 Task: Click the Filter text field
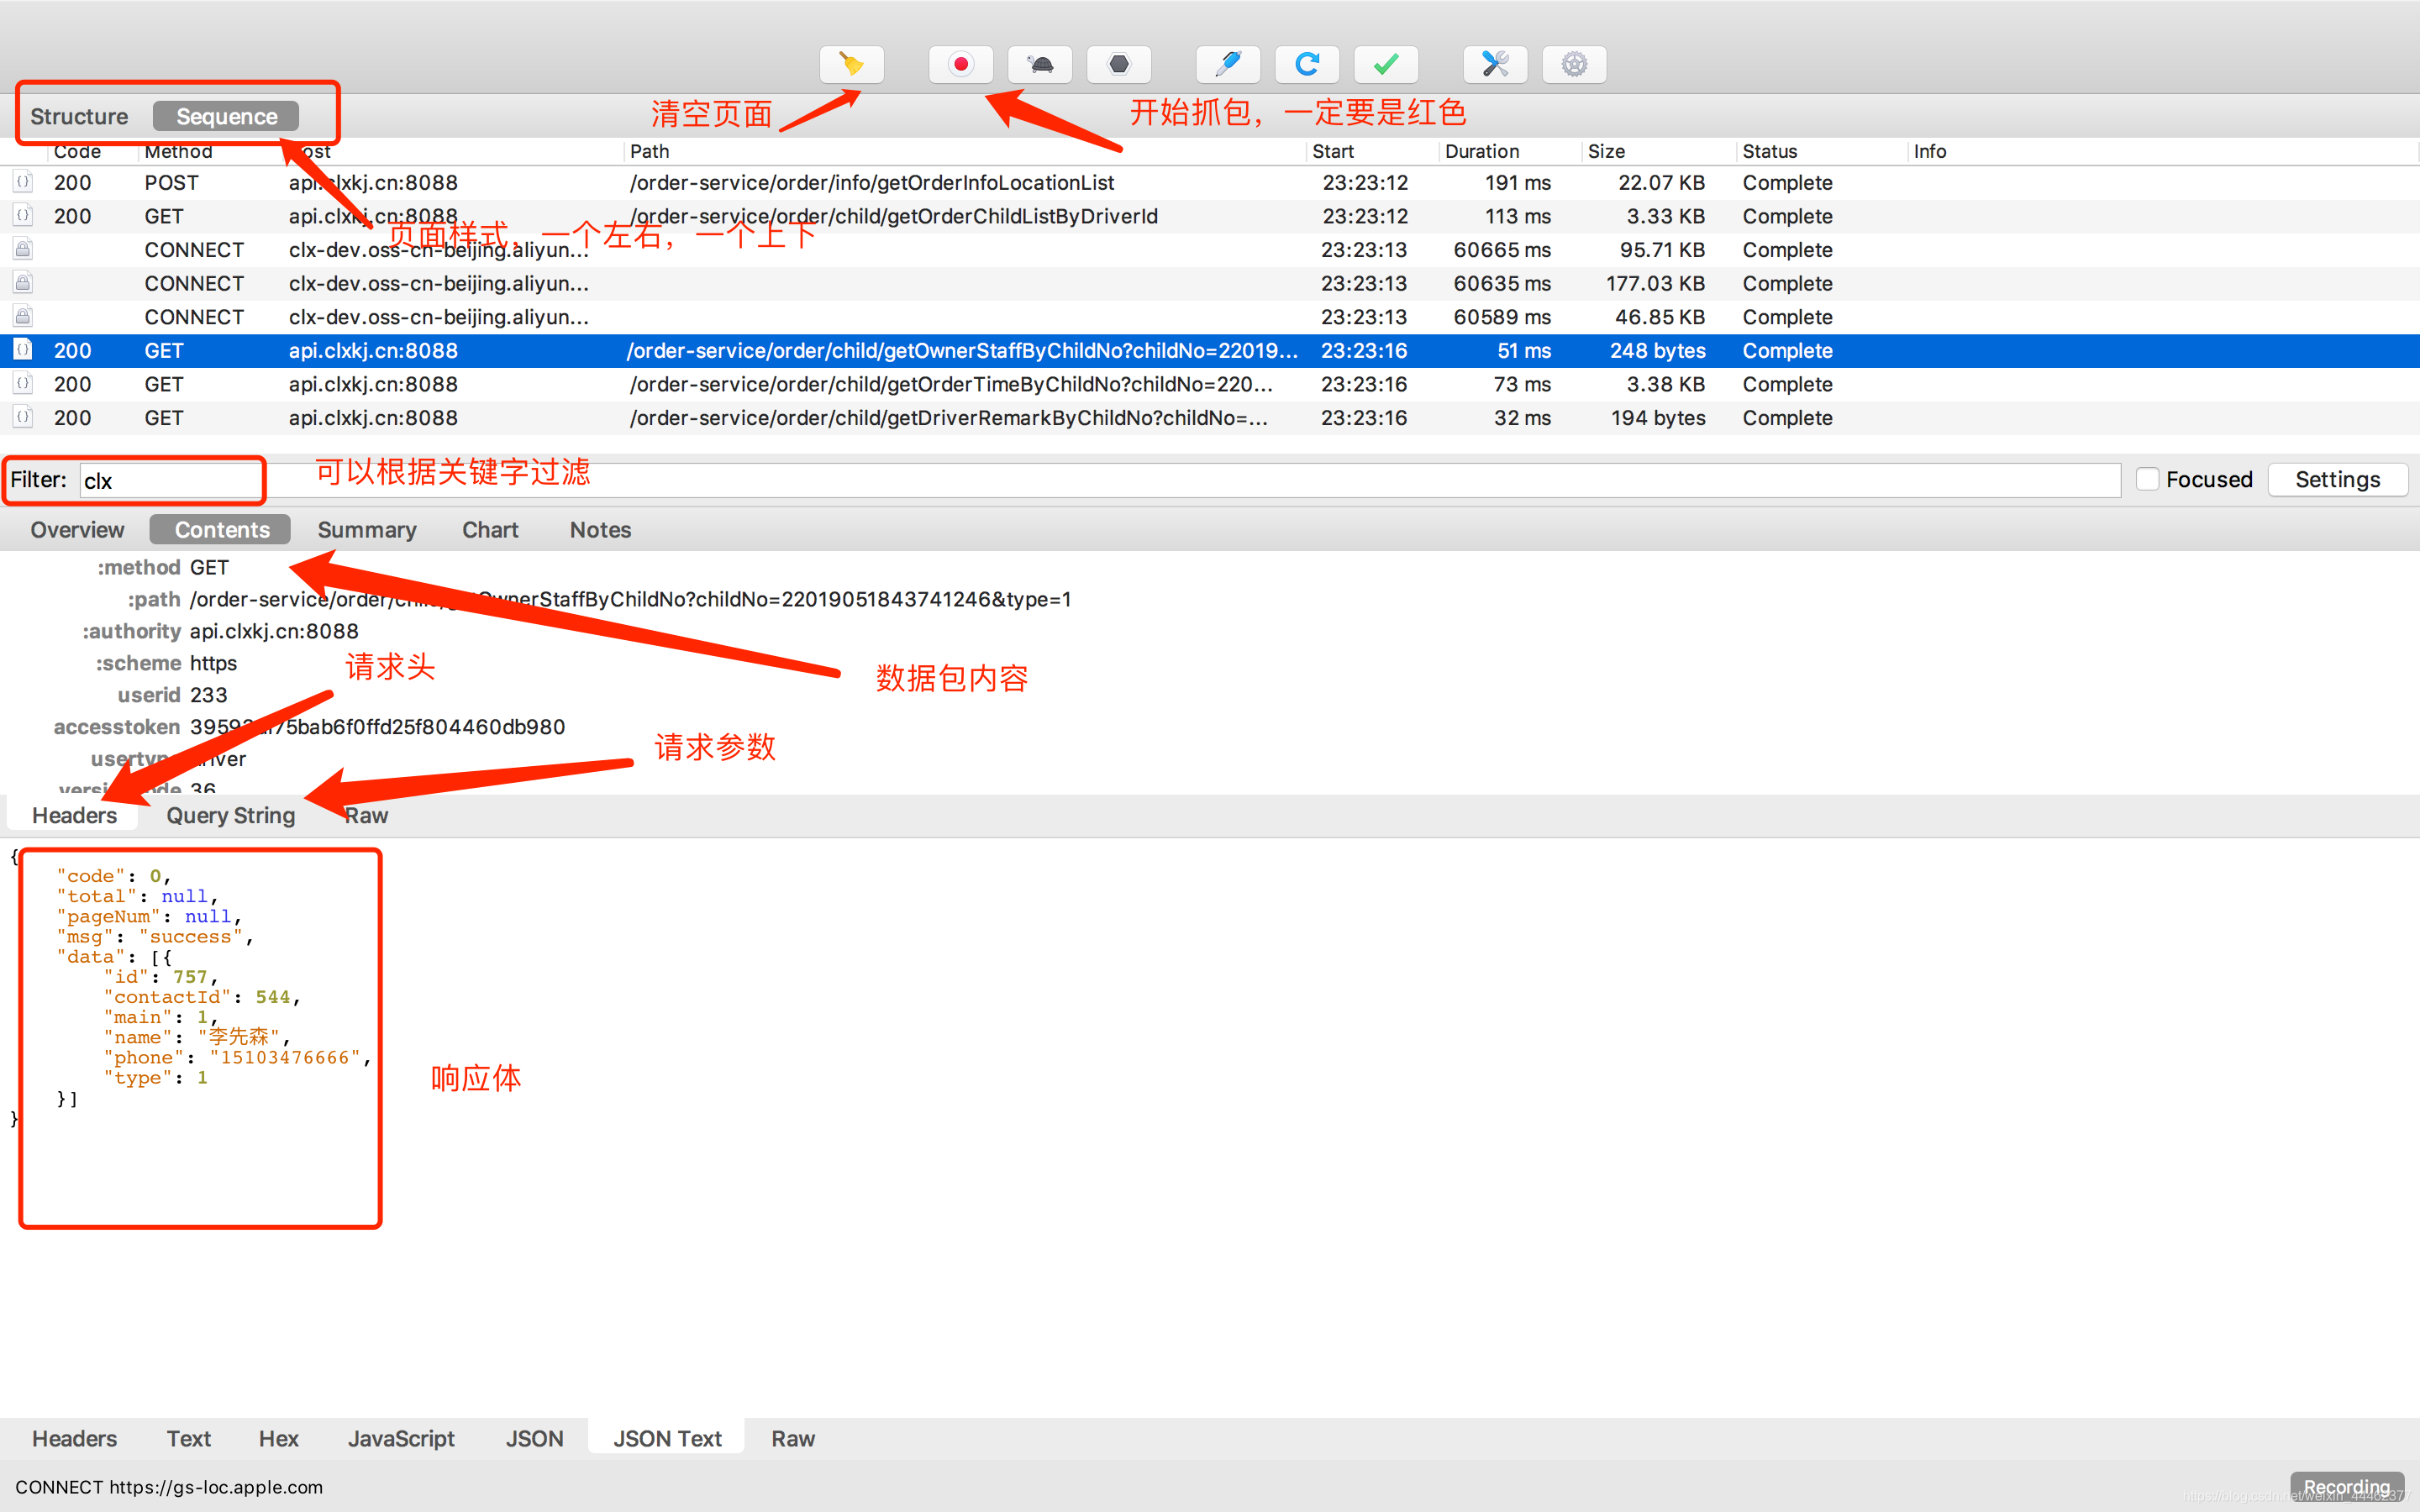tap(170, 481)
